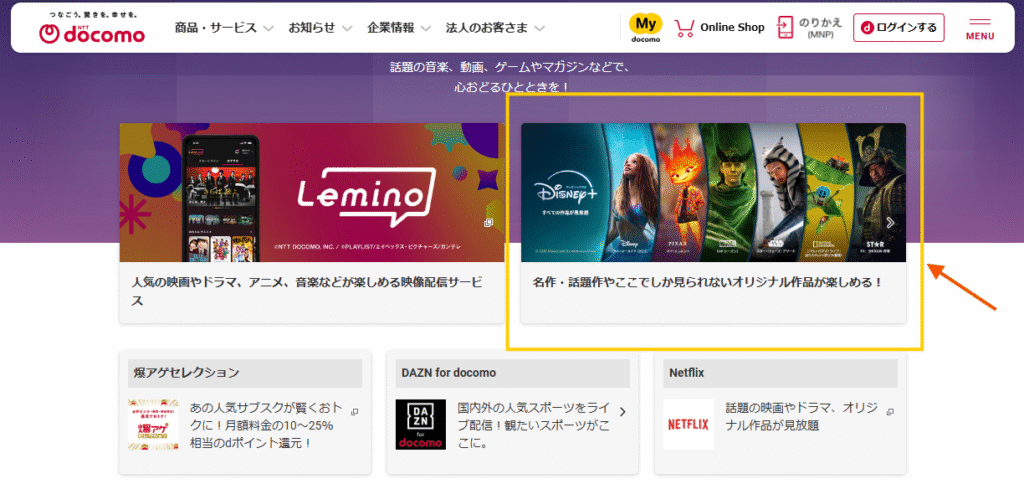The height and width of the screenshot is (484, 1024).
Task: Open the Disney+ banner image
Action: 712,192
